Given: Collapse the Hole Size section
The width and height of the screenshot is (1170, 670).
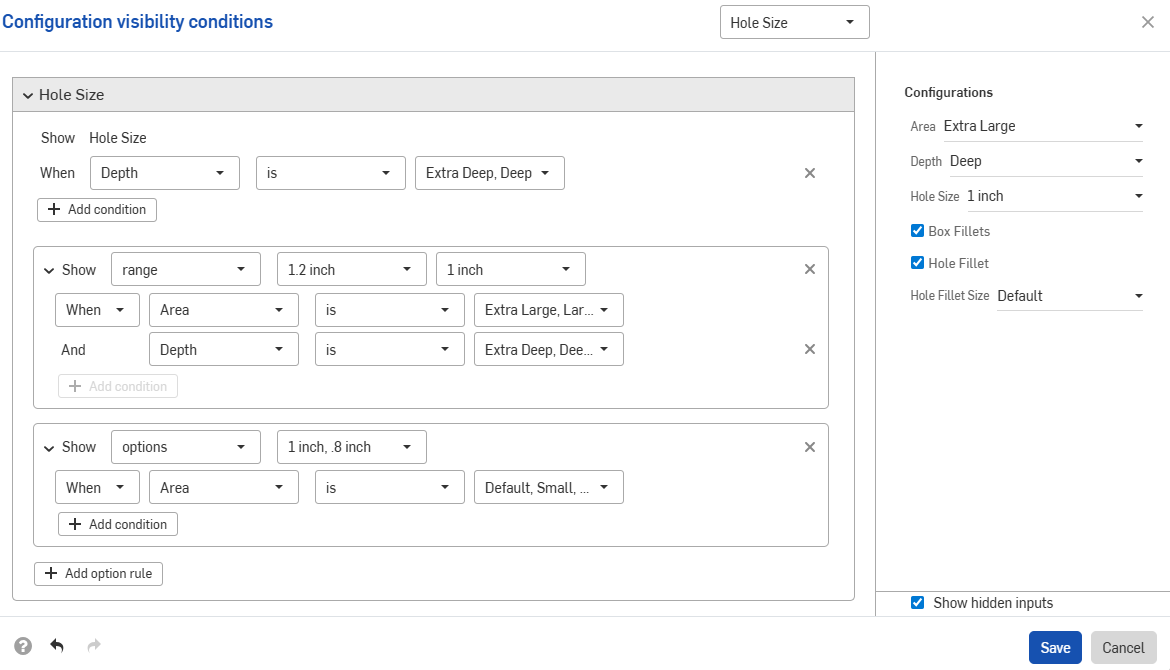Looking at the screenshot, I should pyautogui.click(x=28, y=94).
